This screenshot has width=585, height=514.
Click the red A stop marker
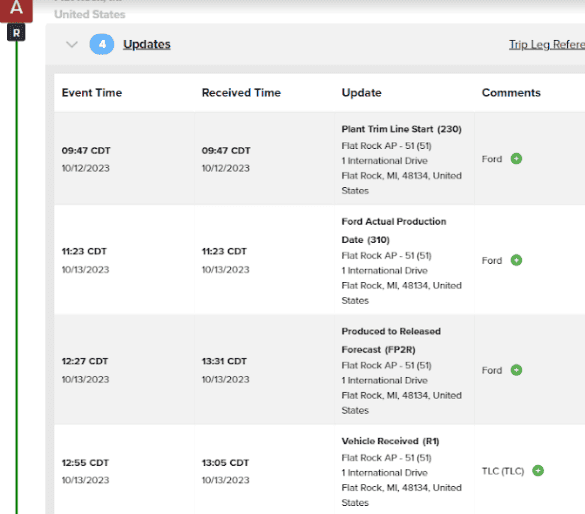point(16,9)
